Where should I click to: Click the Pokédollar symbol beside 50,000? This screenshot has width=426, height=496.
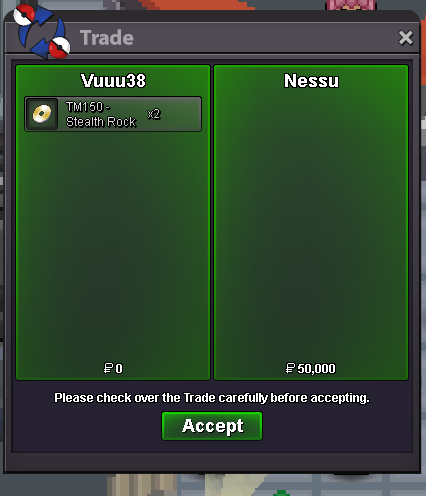290,368
